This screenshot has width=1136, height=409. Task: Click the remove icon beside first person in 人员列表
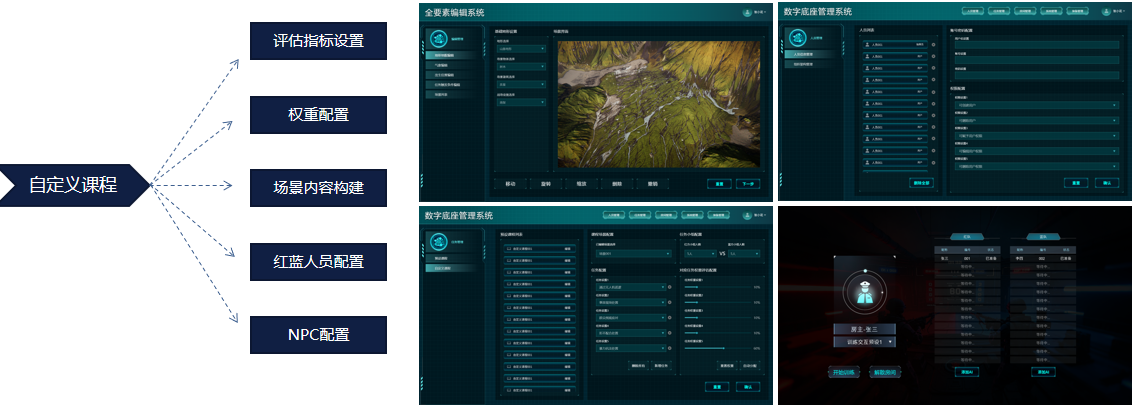pos(934,45)
